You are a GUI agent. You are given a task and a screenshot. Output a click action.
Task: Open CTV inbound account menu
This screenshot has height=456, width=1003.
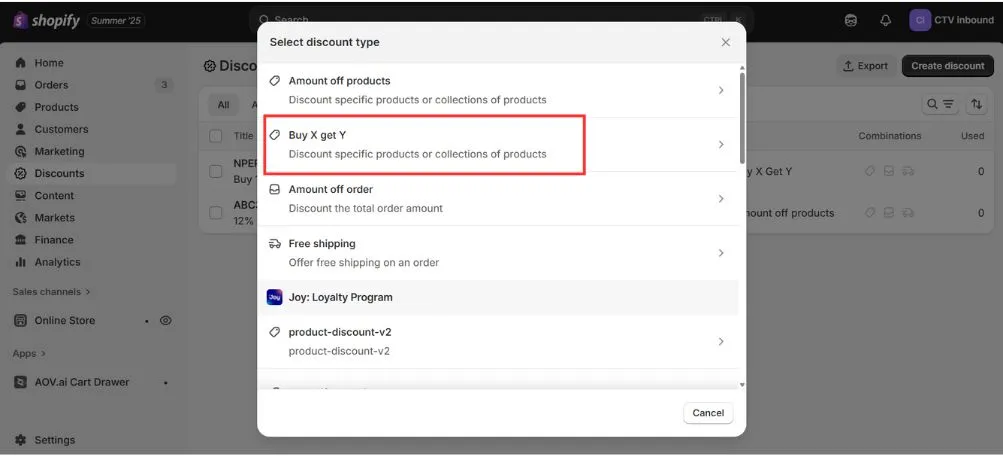[952, 20]
